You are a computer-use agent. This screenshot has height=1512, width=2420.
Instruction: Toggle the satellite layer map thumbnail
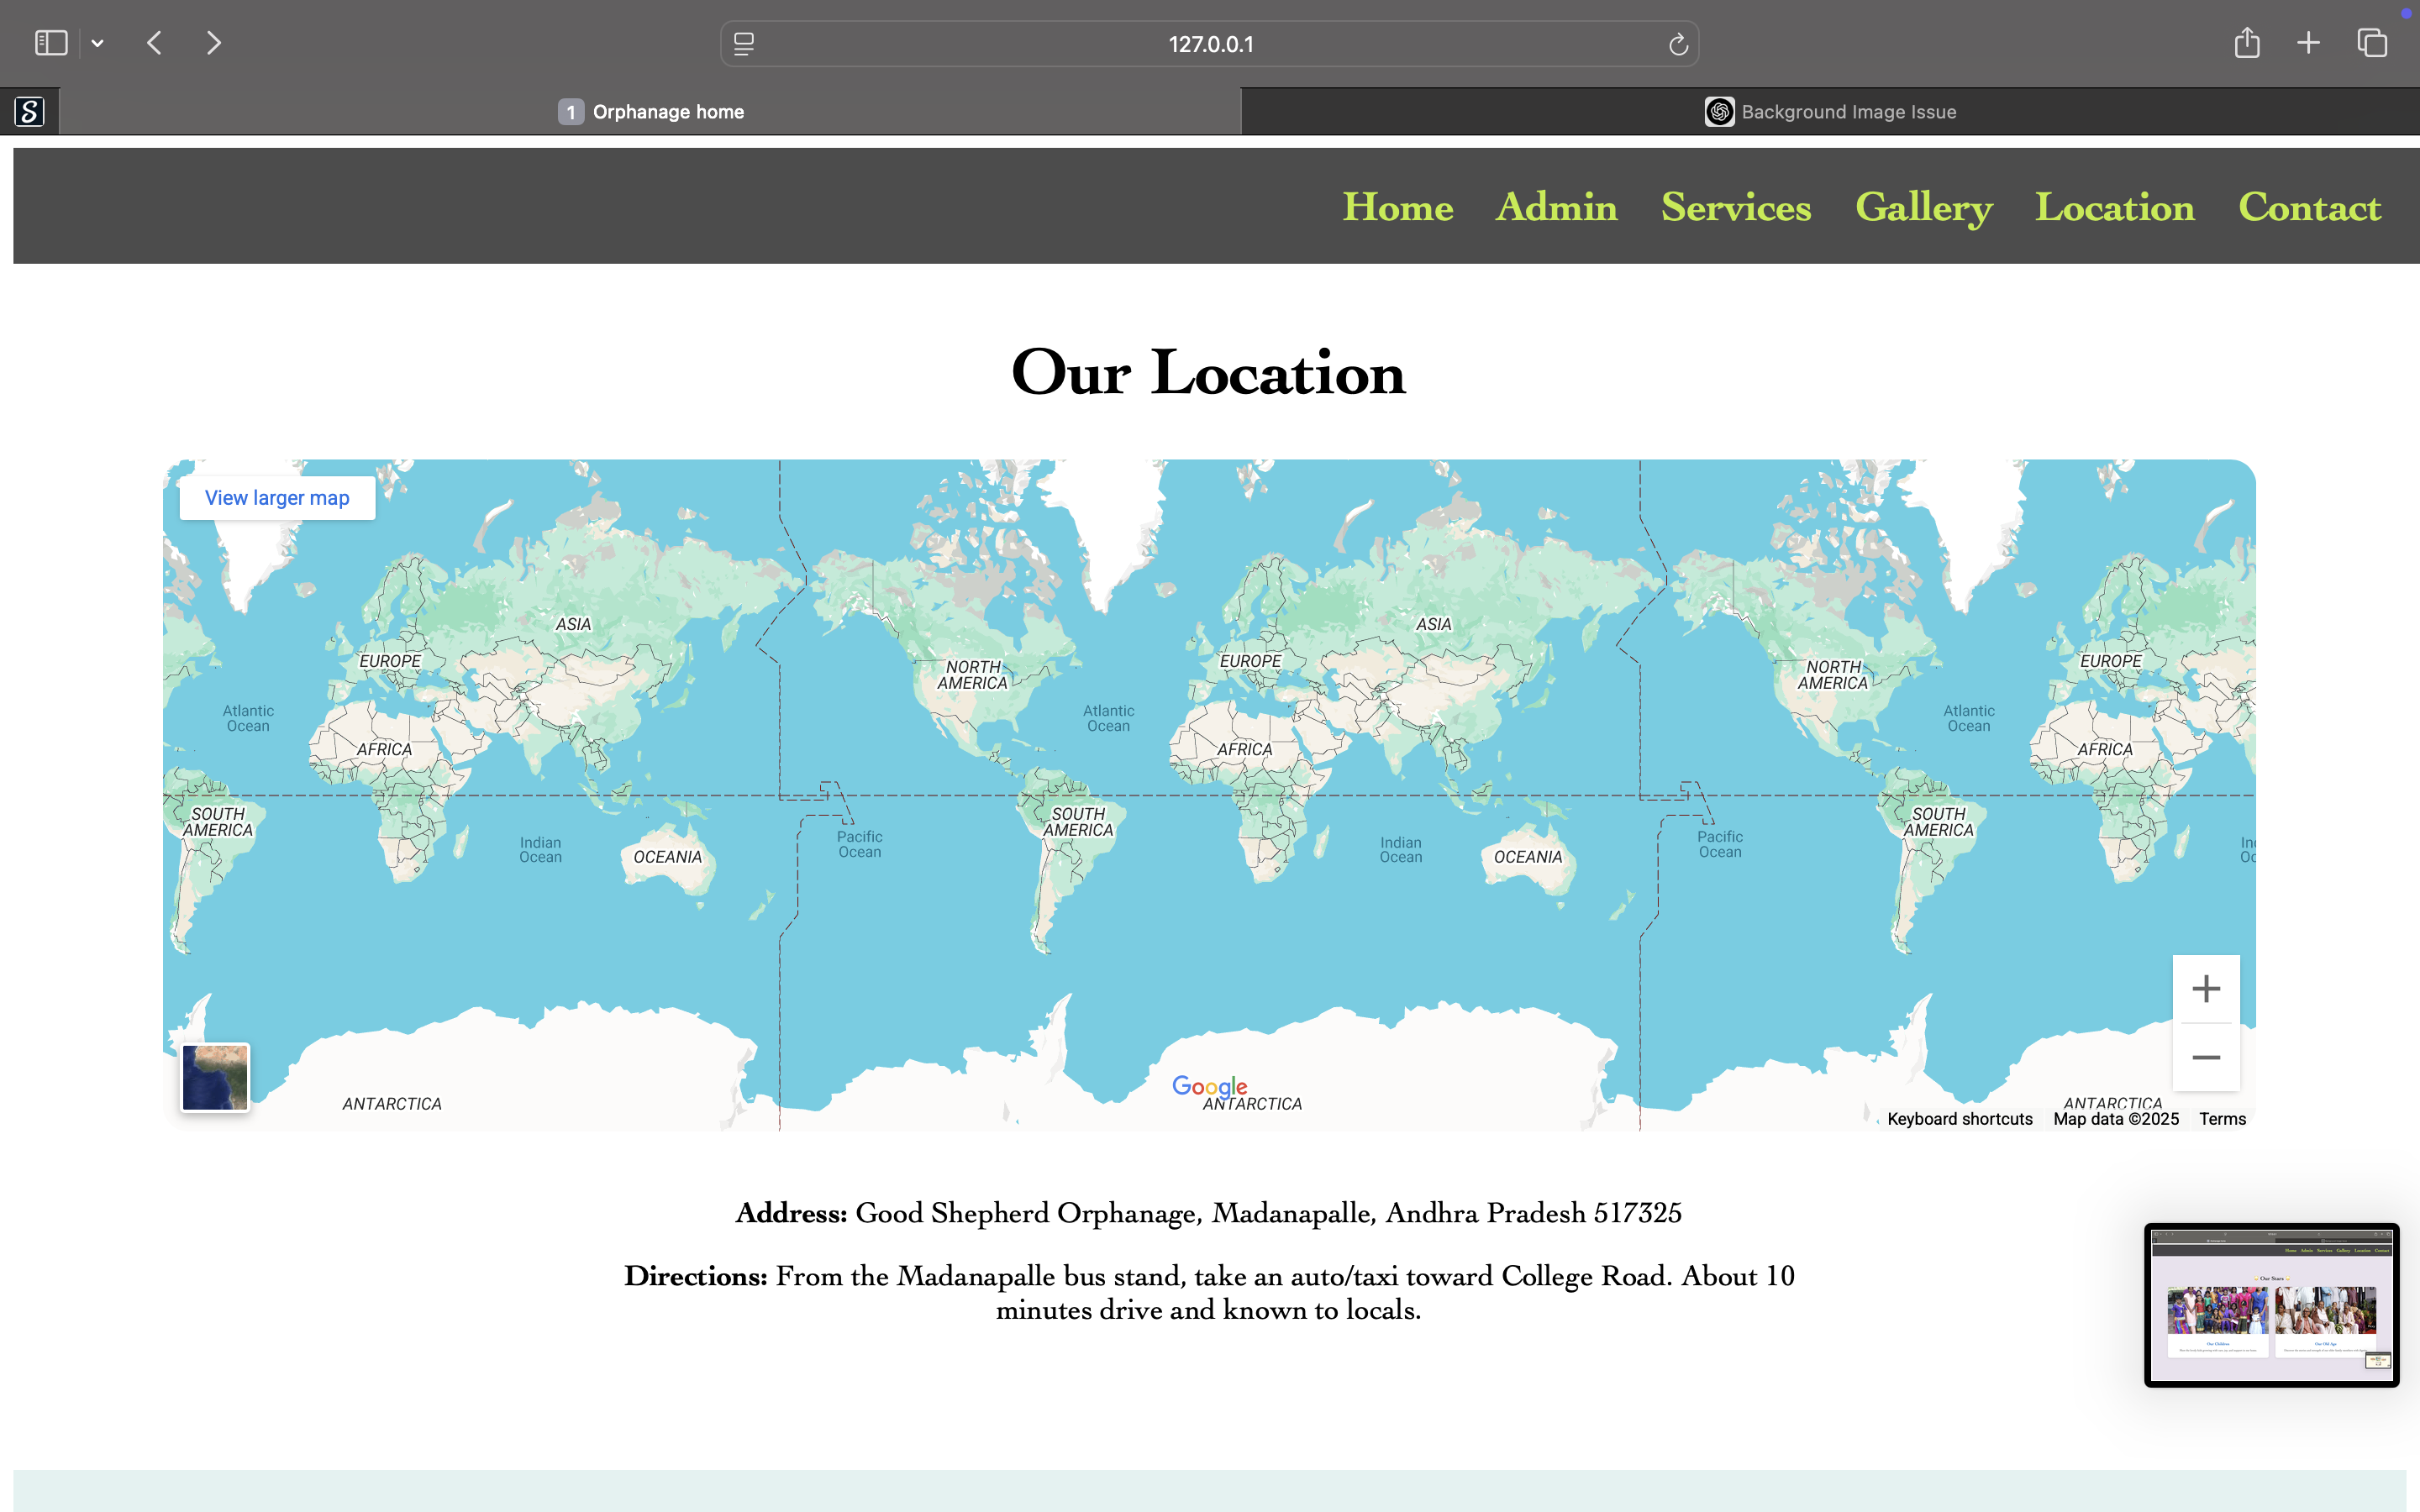(x=215, y=1077)
